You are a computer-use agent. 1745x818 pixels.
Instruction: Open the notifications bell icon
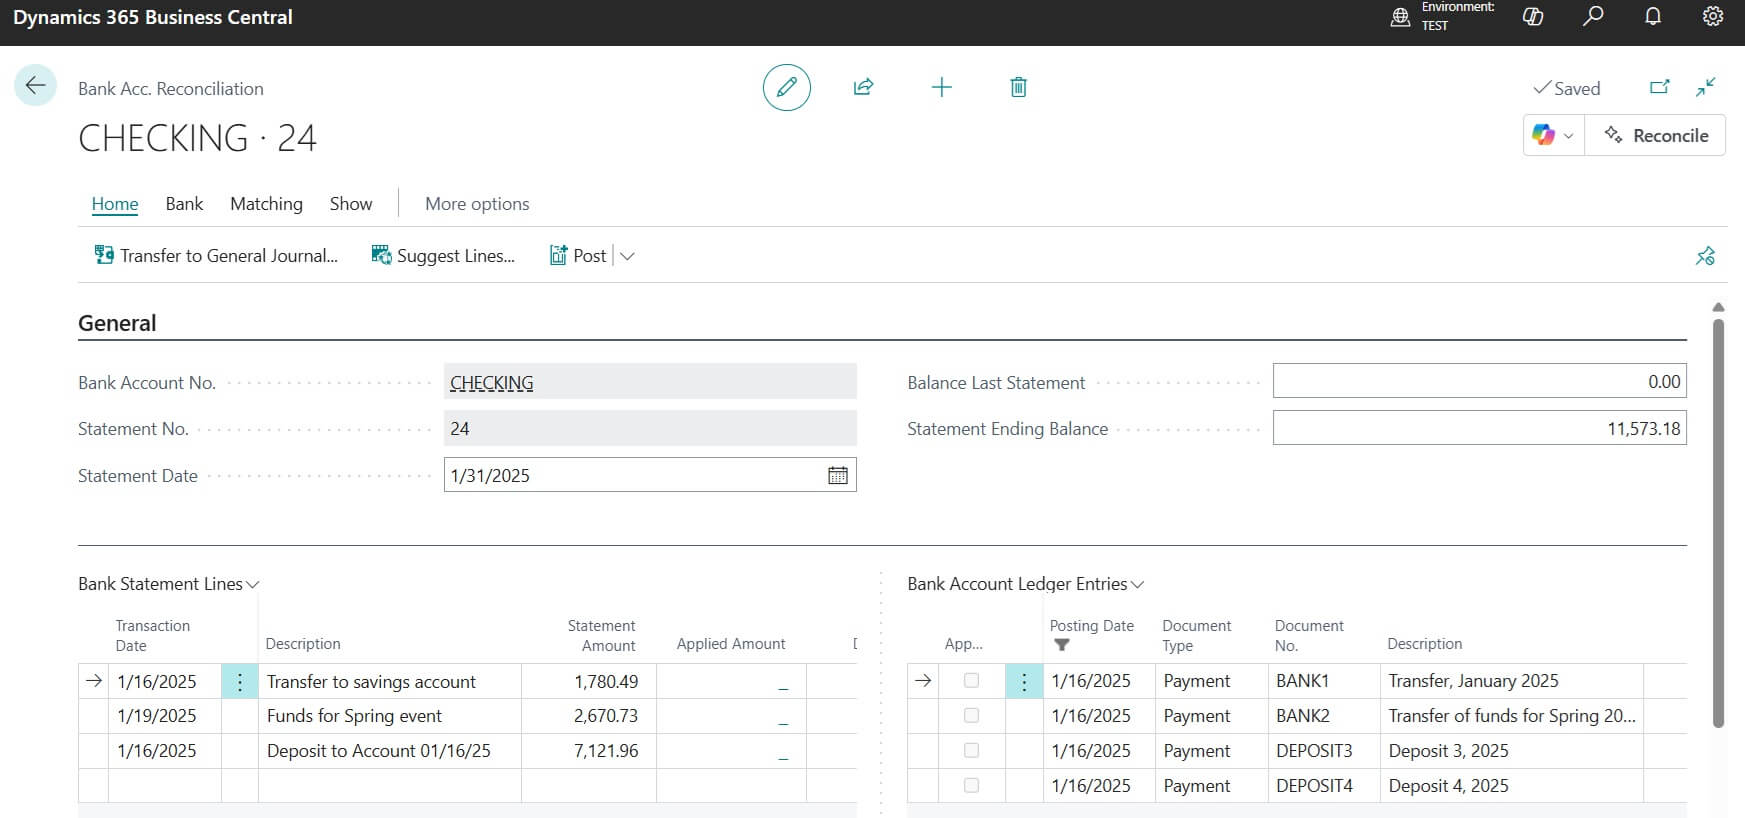1653,17
